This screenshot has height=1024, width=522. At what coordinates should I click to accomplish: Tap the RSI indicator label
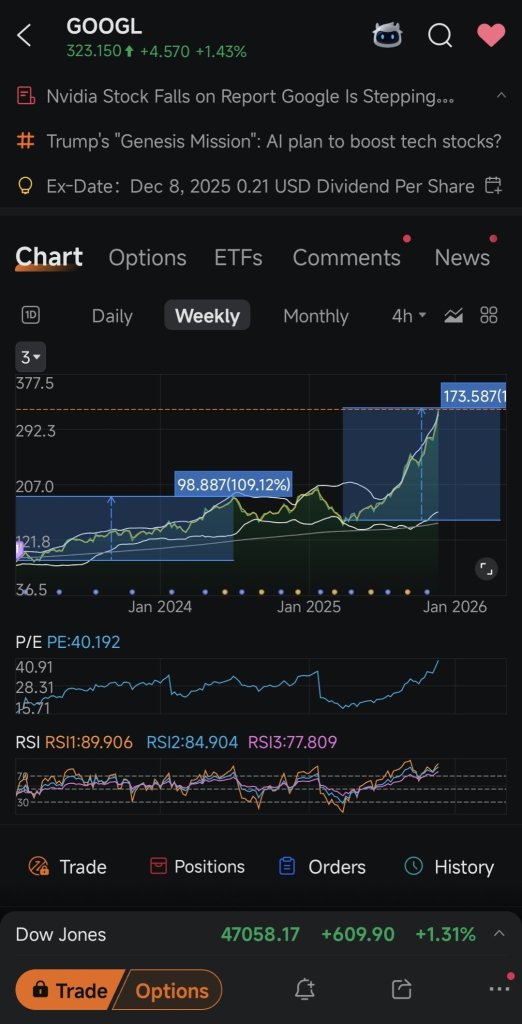[x=27, y=742]
